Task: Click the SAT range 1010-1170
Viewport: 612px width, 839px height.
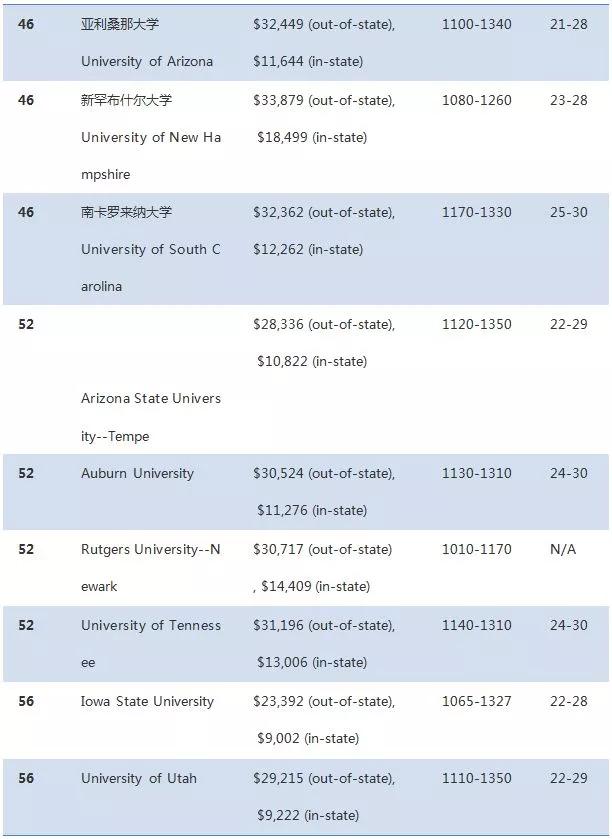Action: click(x=476, y=549)
